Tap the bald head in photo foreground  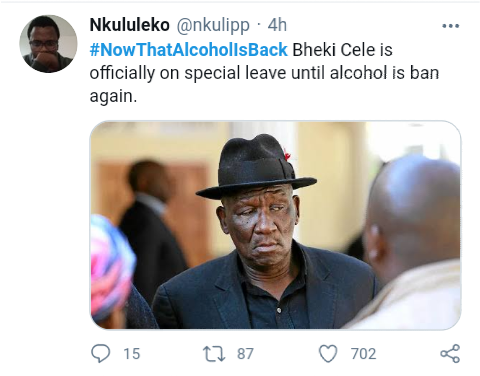point(413,213)
